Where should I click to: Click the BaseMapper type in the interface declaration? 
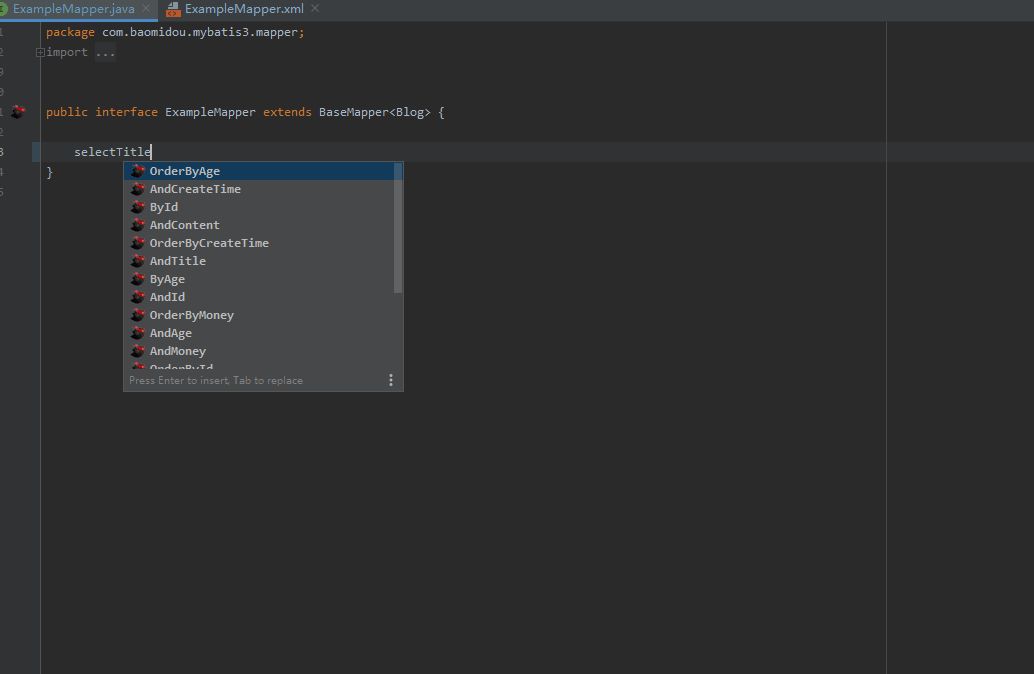tap(353, 112)
